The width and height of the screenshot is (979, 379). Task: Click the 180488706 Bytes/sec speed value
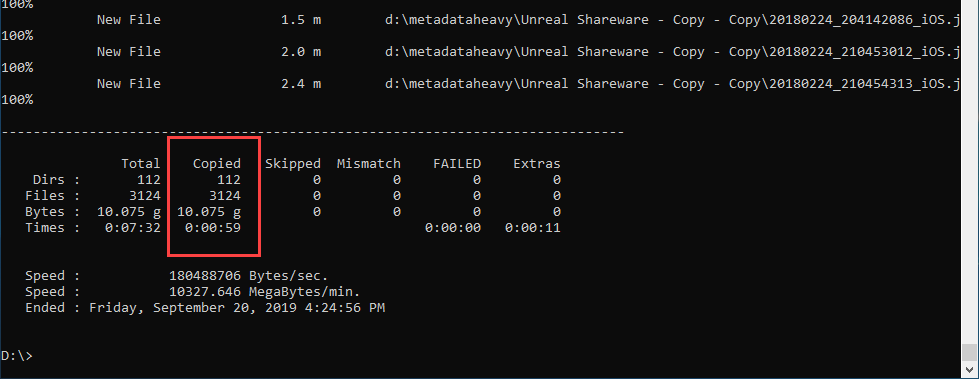(248, 275)
